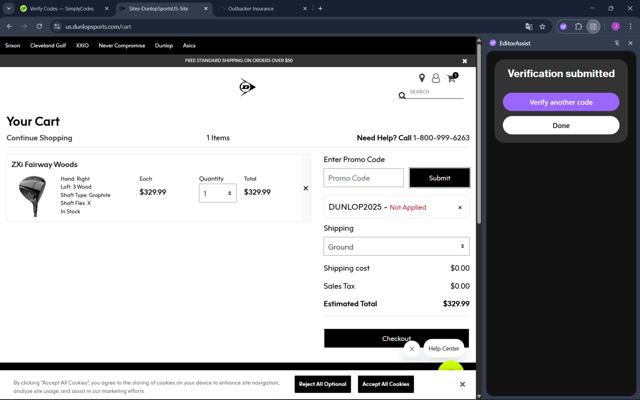This screenshot has height=400, width=640.
Task: Click the browser forward arrow
Action: [24, 27]
